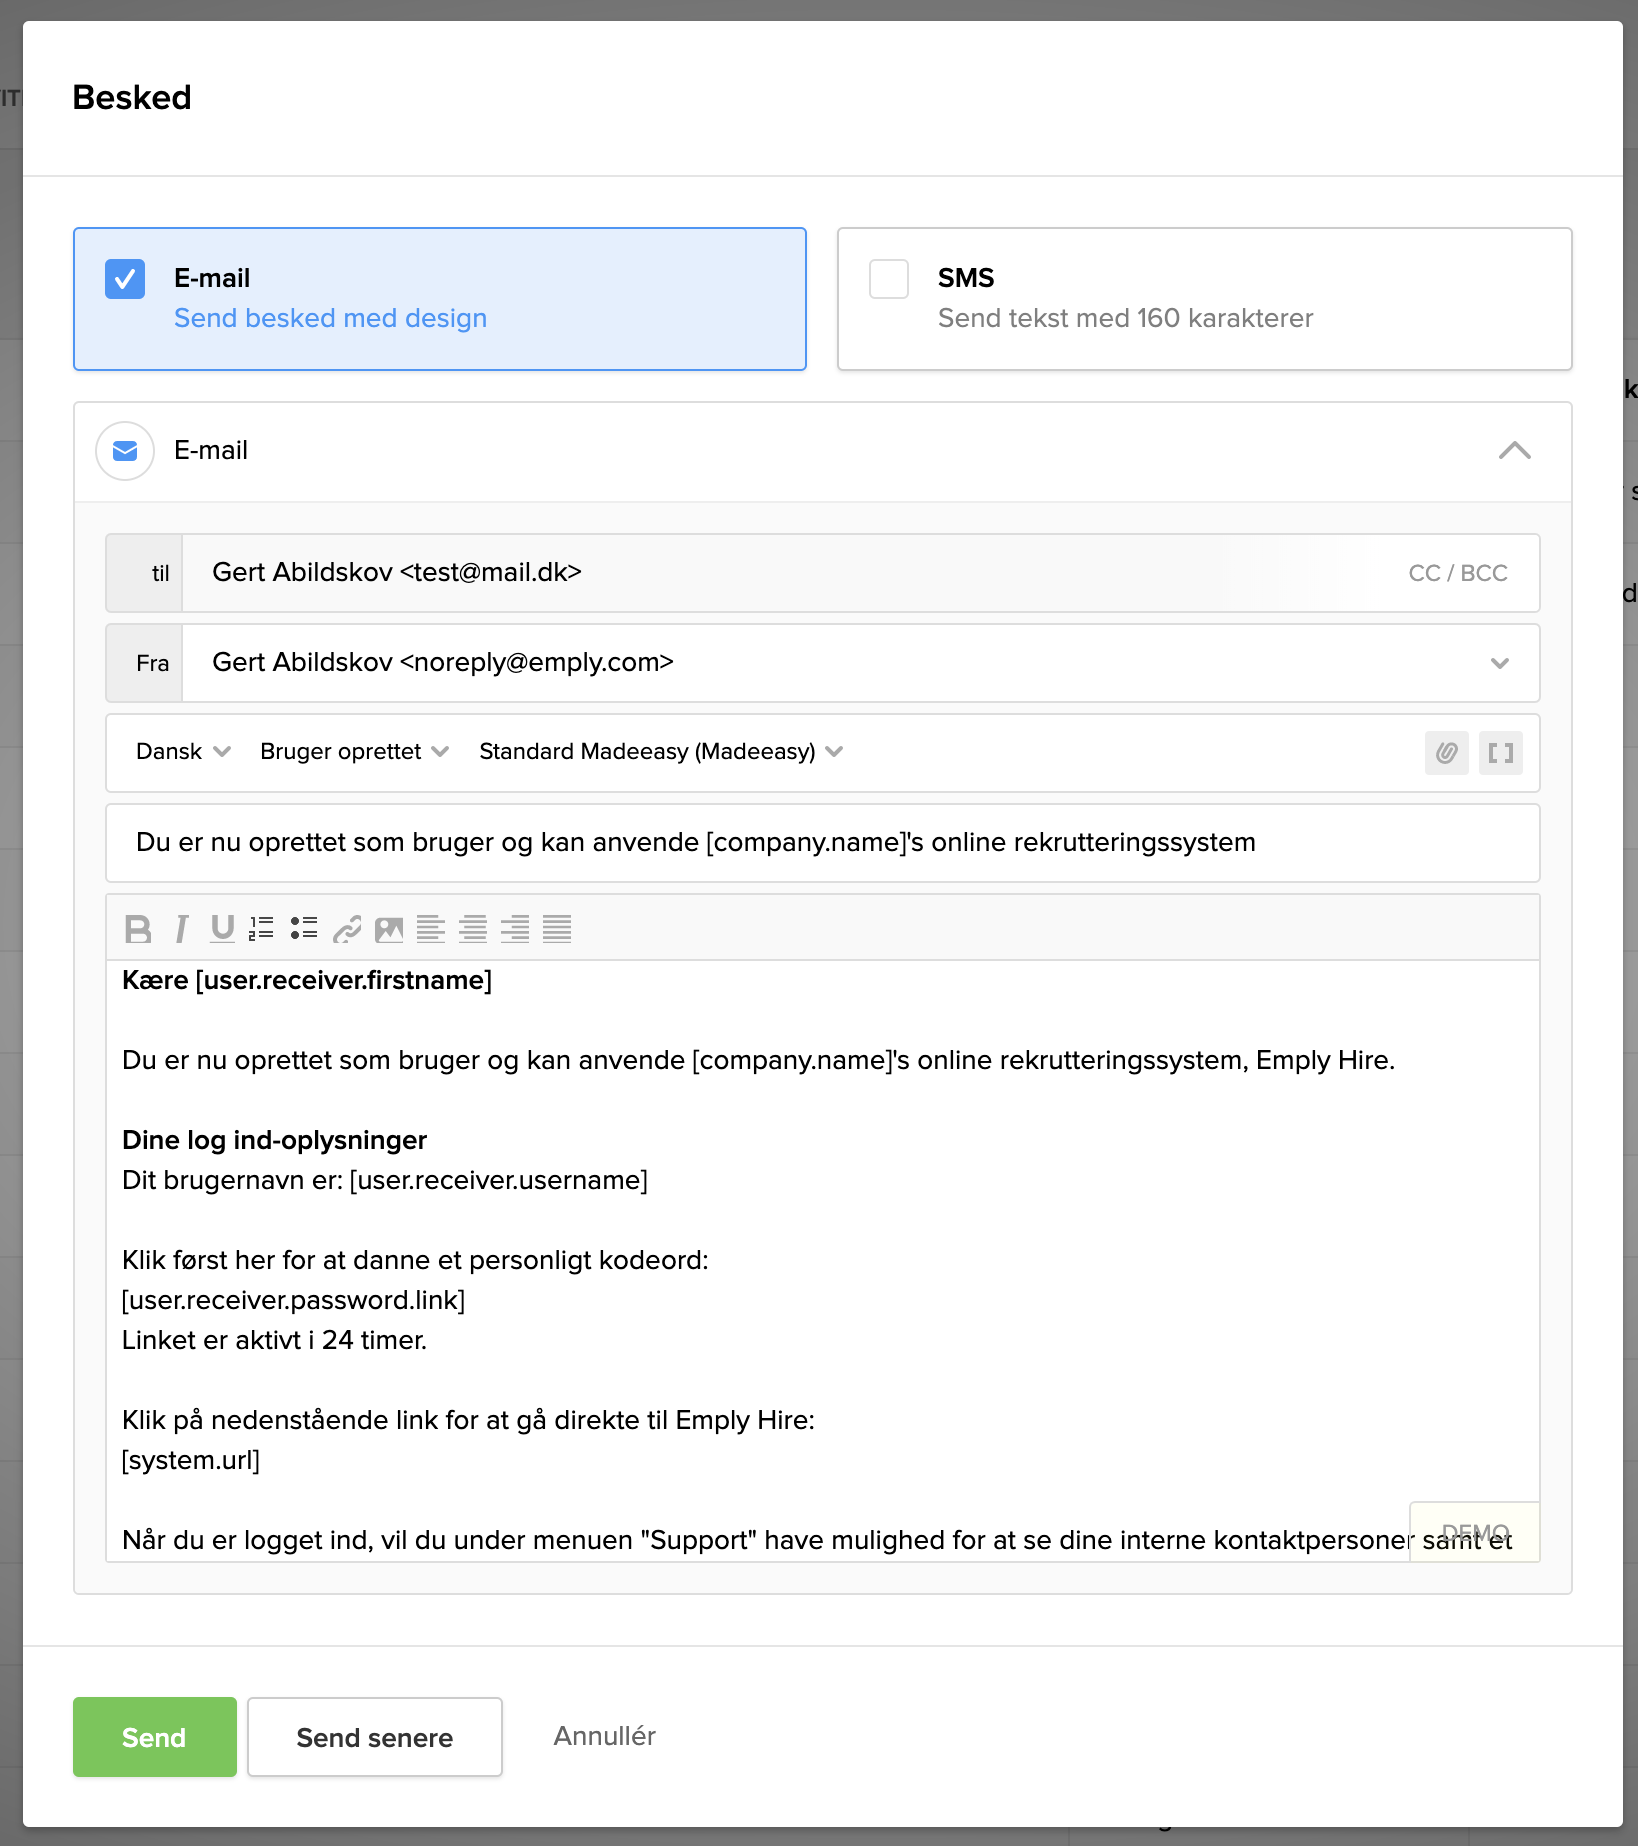
Task: Collapse the E-mail section
Action: click(x=1514, y=451)
